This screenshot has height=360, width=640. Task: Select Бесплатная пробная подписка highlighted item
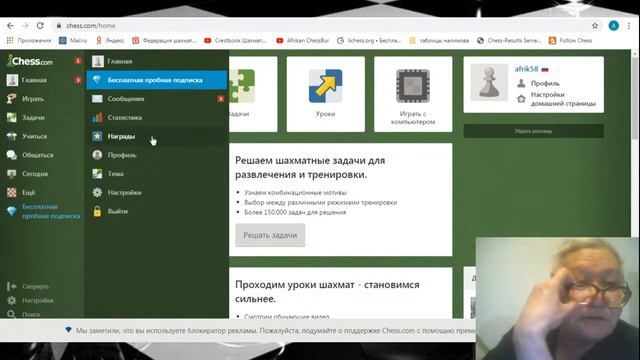click(157, 80)
